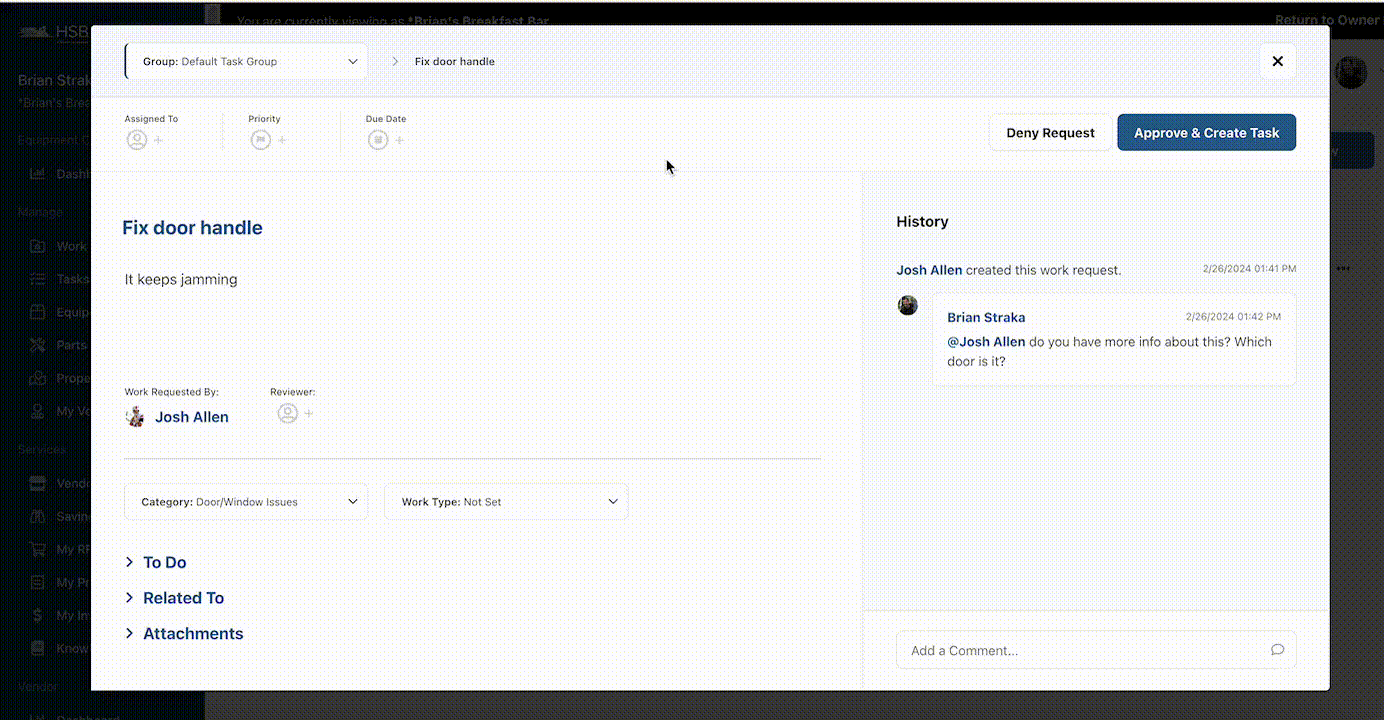The width and height of the screenshot is (1384, 720).
Task: Click Josh Allen under Work Requested By
Action: [192, 417]
